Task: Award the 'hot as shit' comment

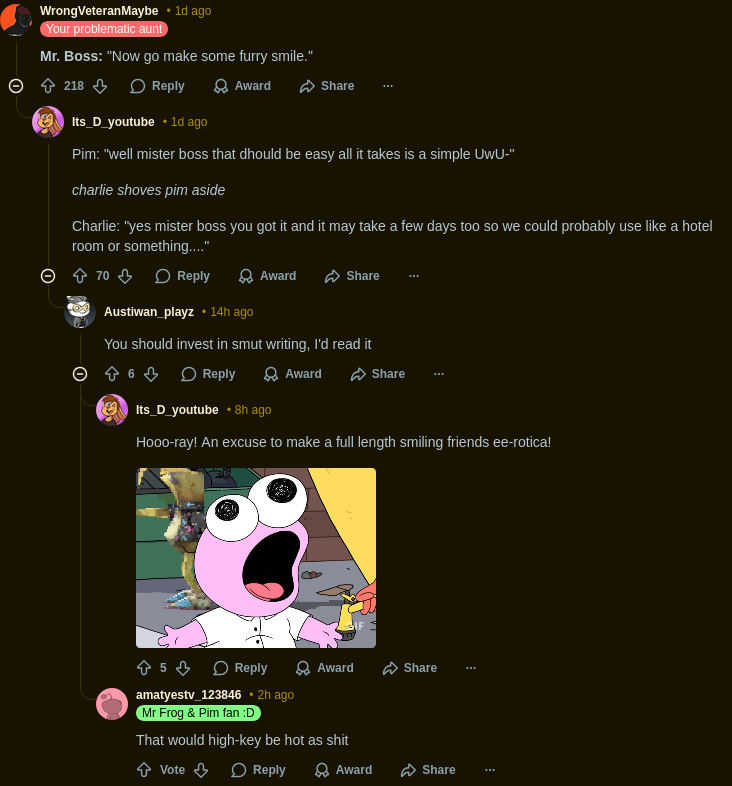Action: click(343, 770)
